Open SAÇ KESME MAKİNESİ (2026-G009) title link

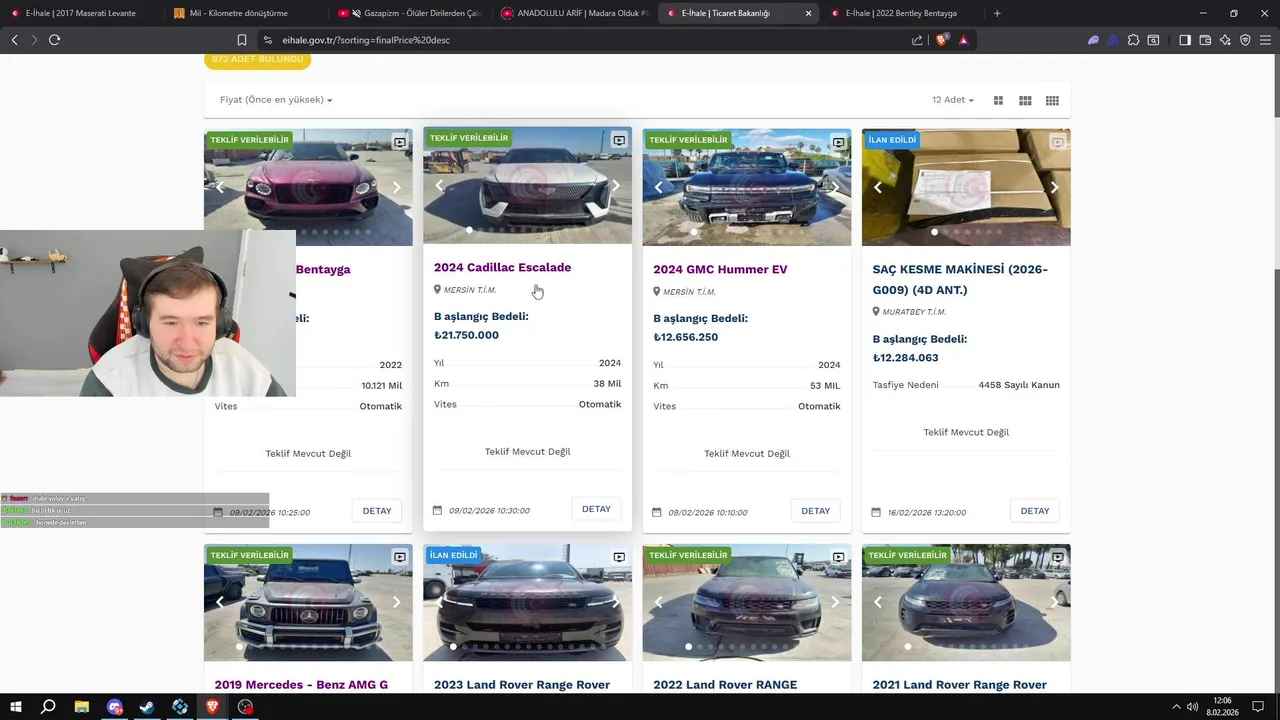960,279
